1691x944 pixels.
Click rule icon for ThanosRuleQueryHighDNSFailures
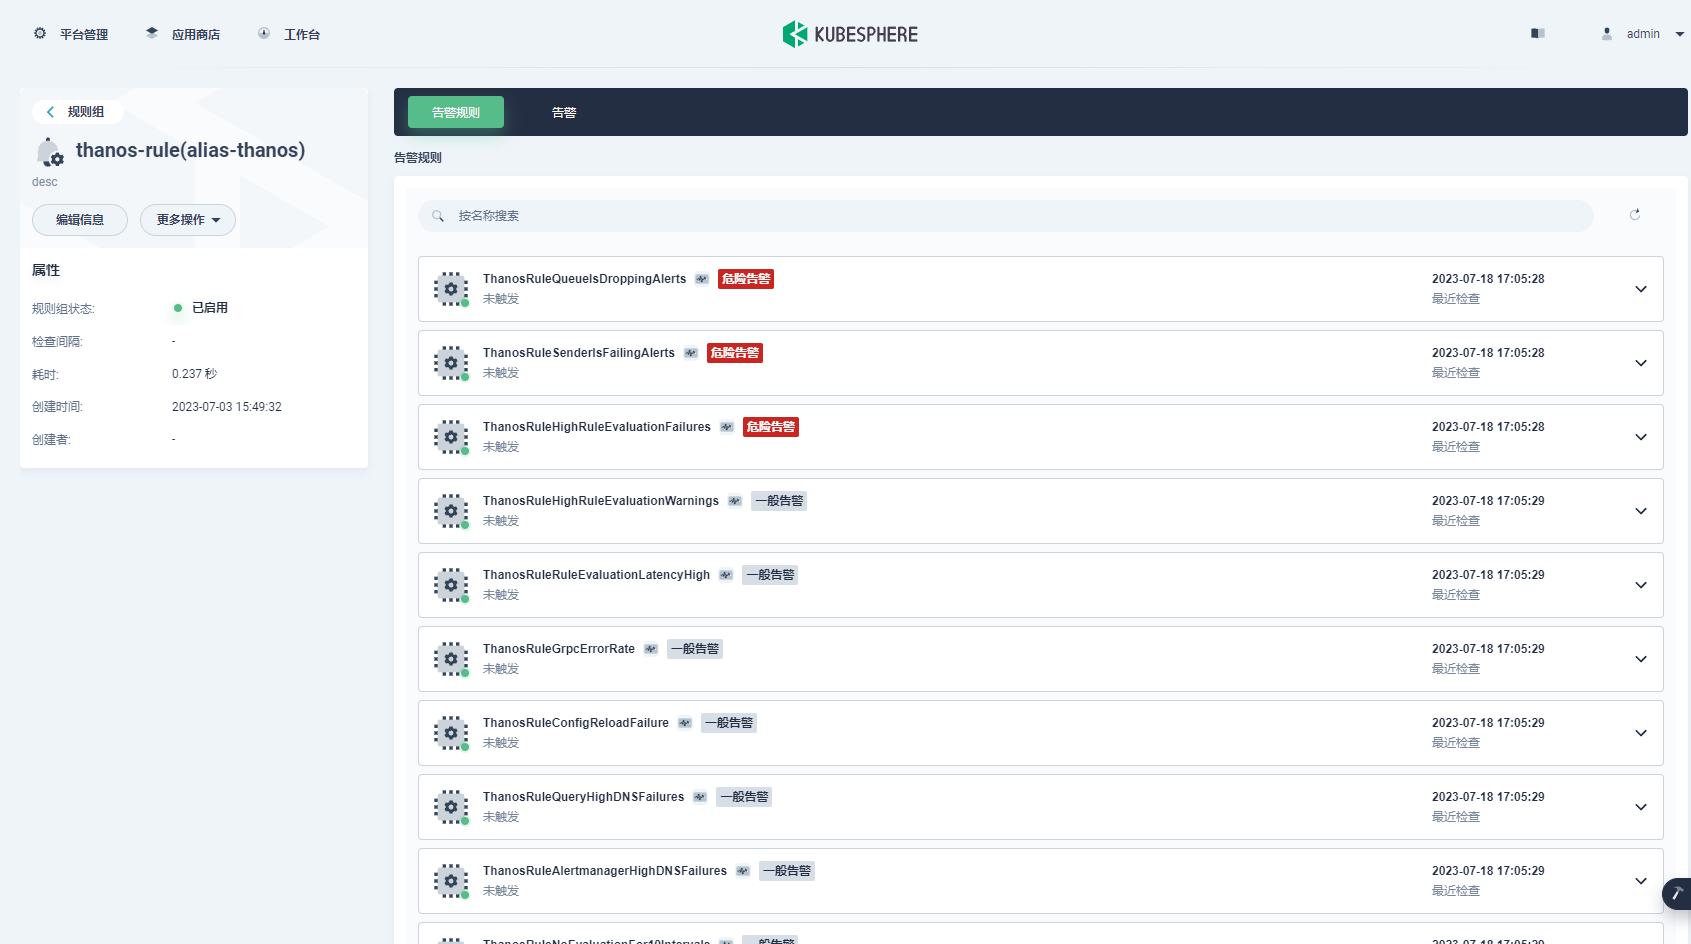(451, 807)
